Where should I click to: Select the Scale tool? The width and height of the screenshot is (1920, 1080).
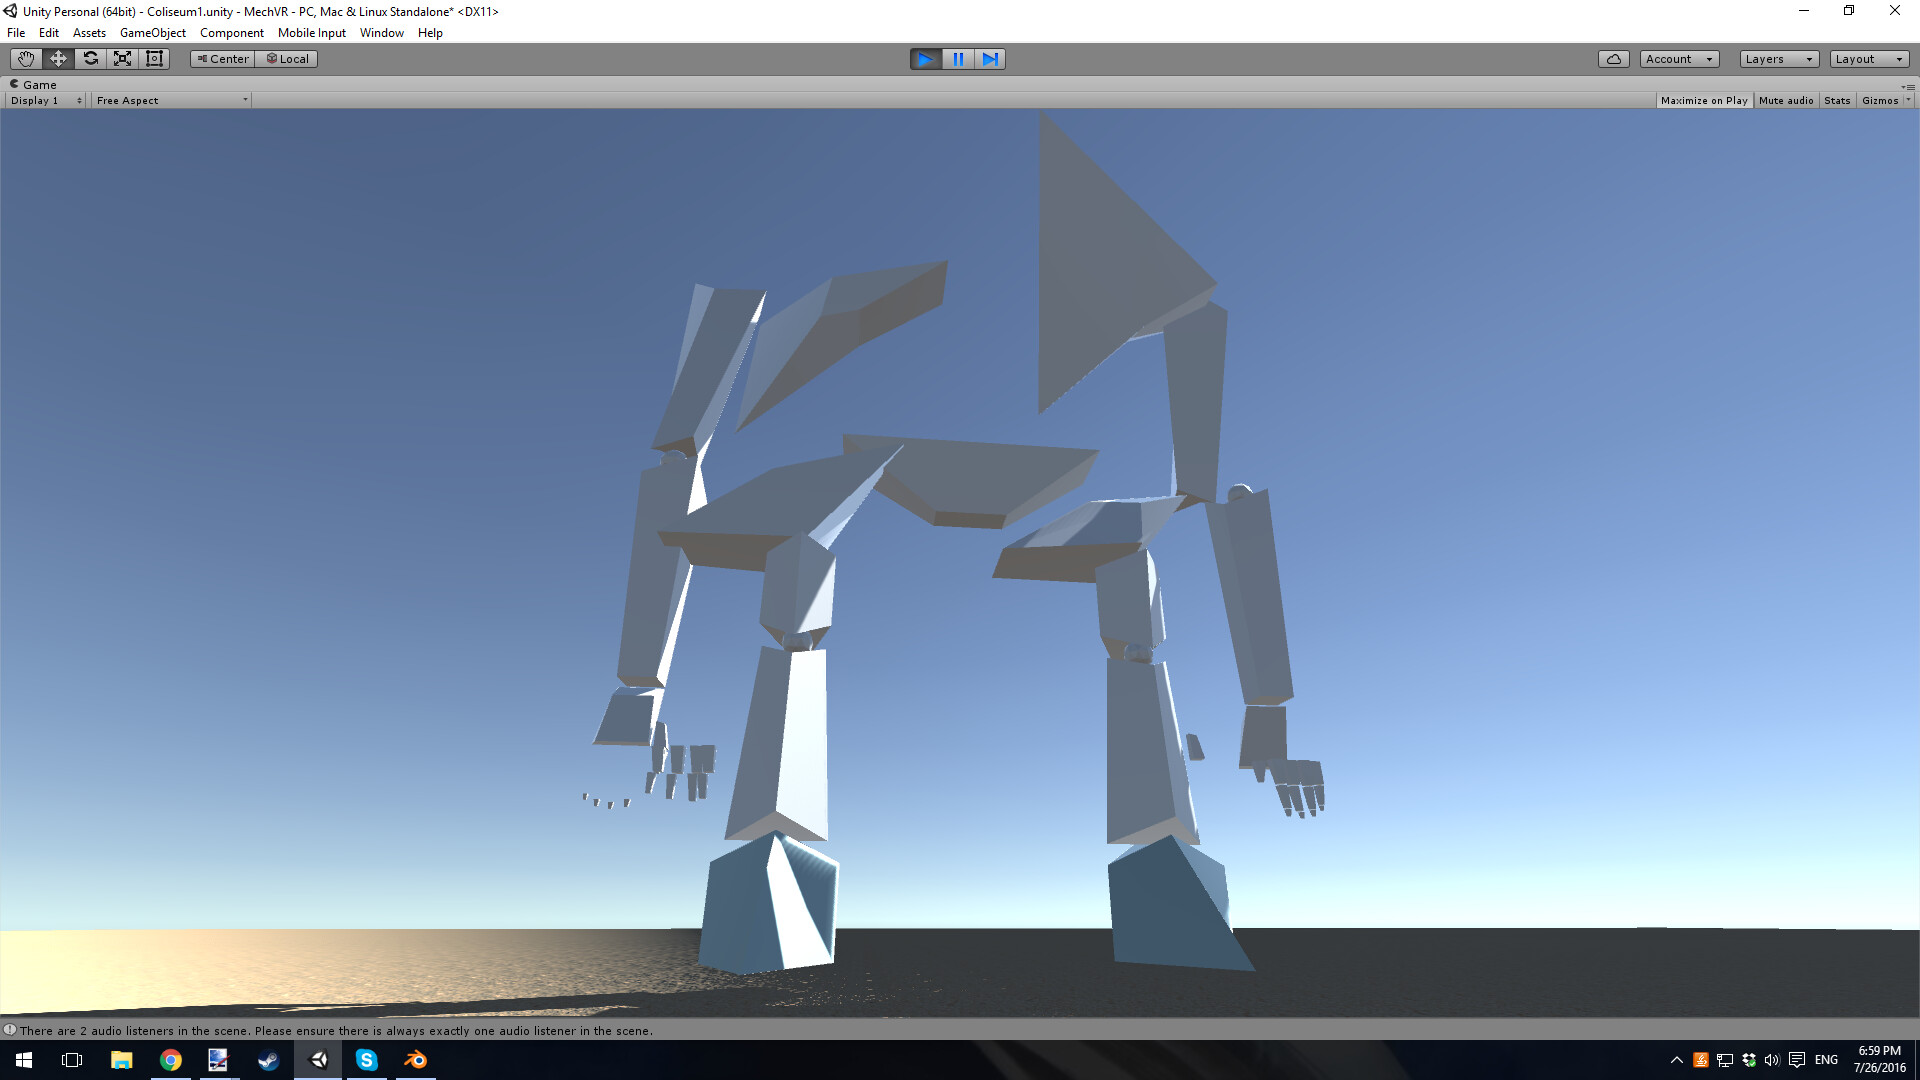tap(122, 58)
